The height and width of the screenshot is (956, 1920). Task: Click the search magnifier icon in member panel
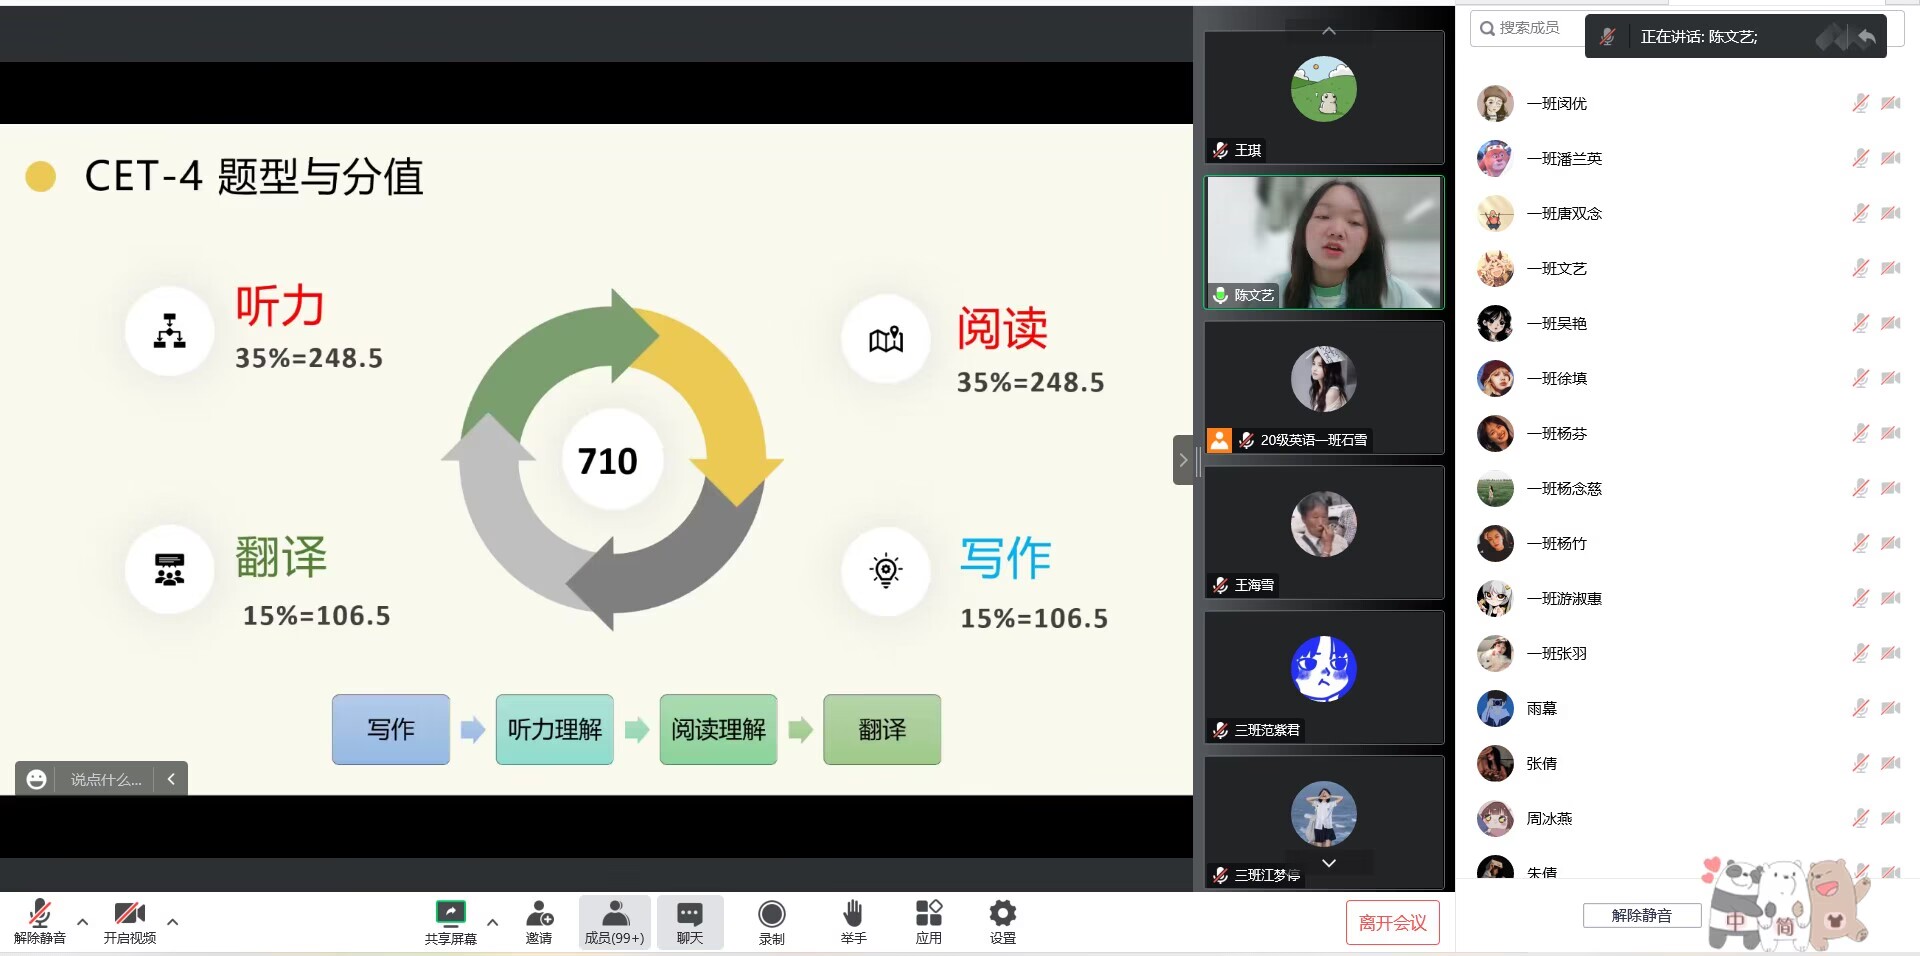coord(1487,28)
